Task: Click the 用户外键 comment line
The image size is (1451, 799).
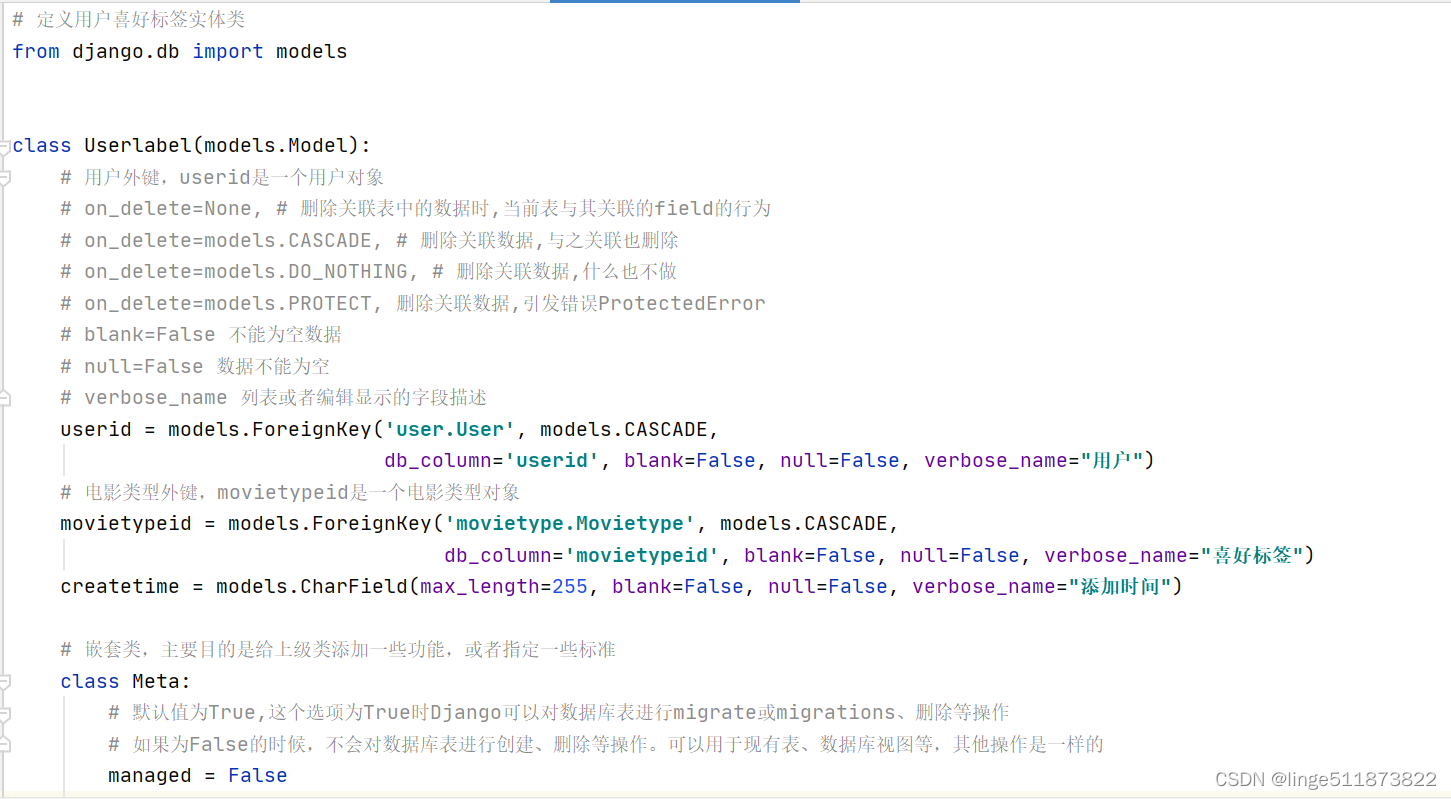Action: 222,178
